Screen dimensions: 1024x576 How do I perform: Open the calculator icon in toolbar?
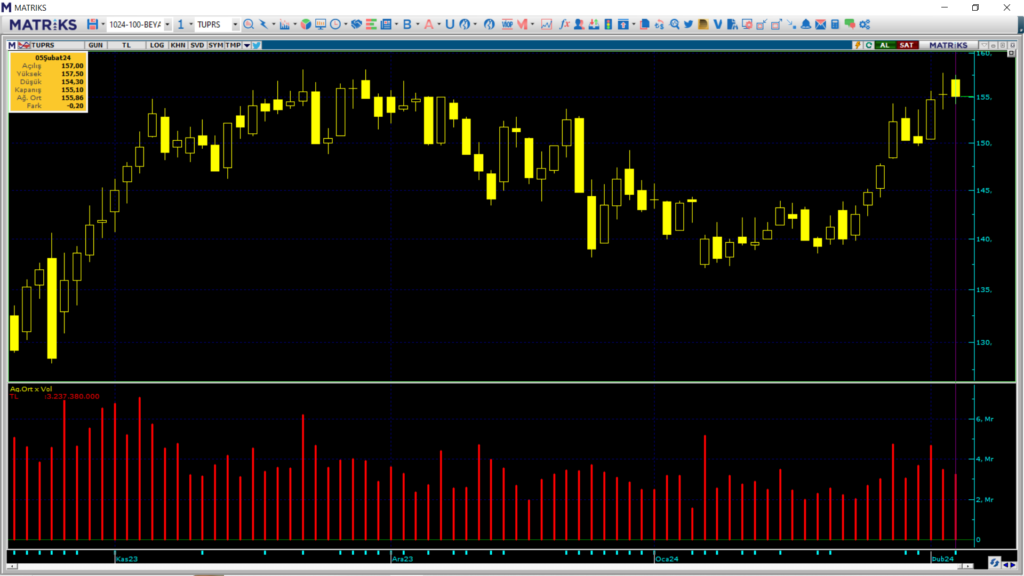click(837, 24)
